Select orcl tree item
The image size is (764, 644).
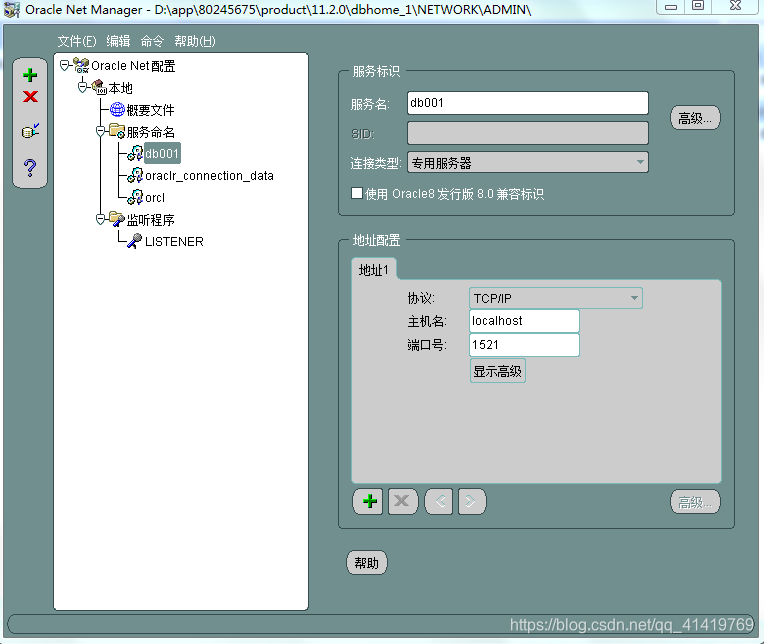(155, 197)
